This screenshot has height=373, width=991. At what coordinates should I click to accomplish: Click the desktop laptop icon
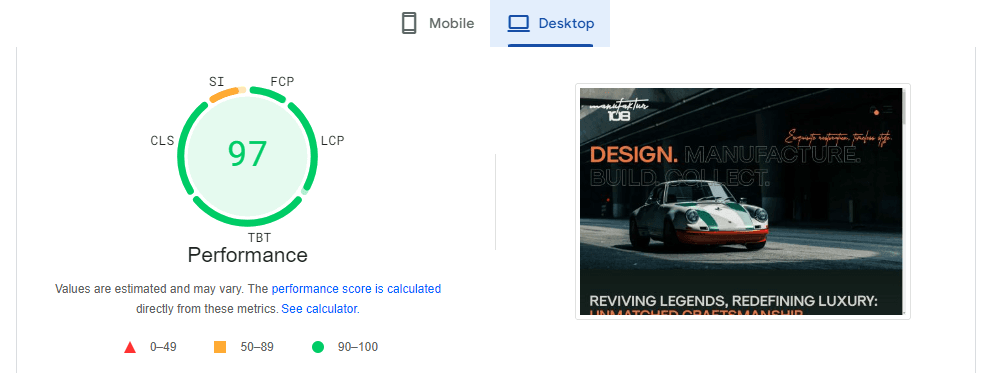coord(518,23)
